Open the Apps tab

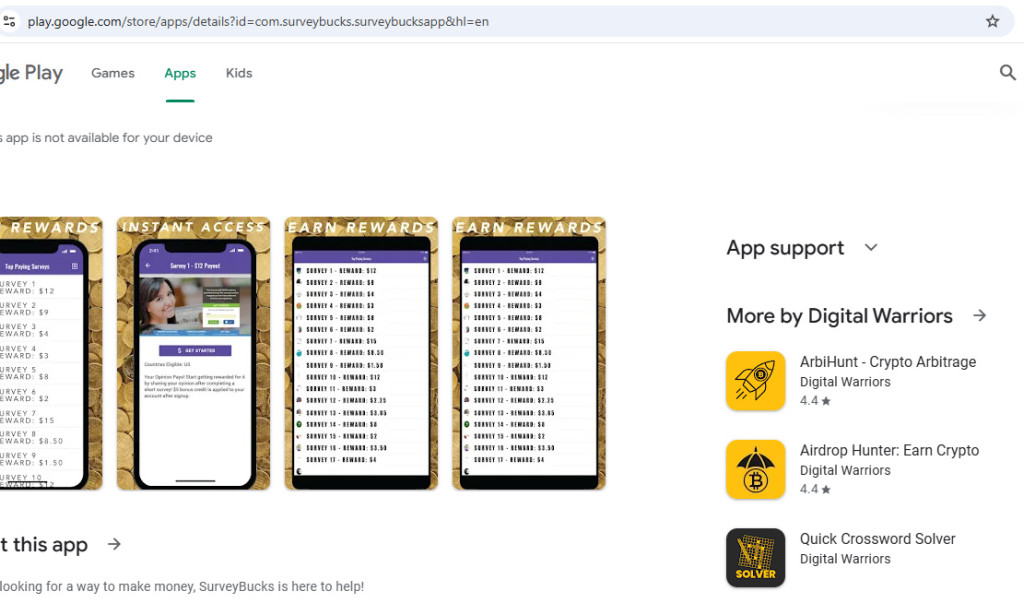pos(179,72)
